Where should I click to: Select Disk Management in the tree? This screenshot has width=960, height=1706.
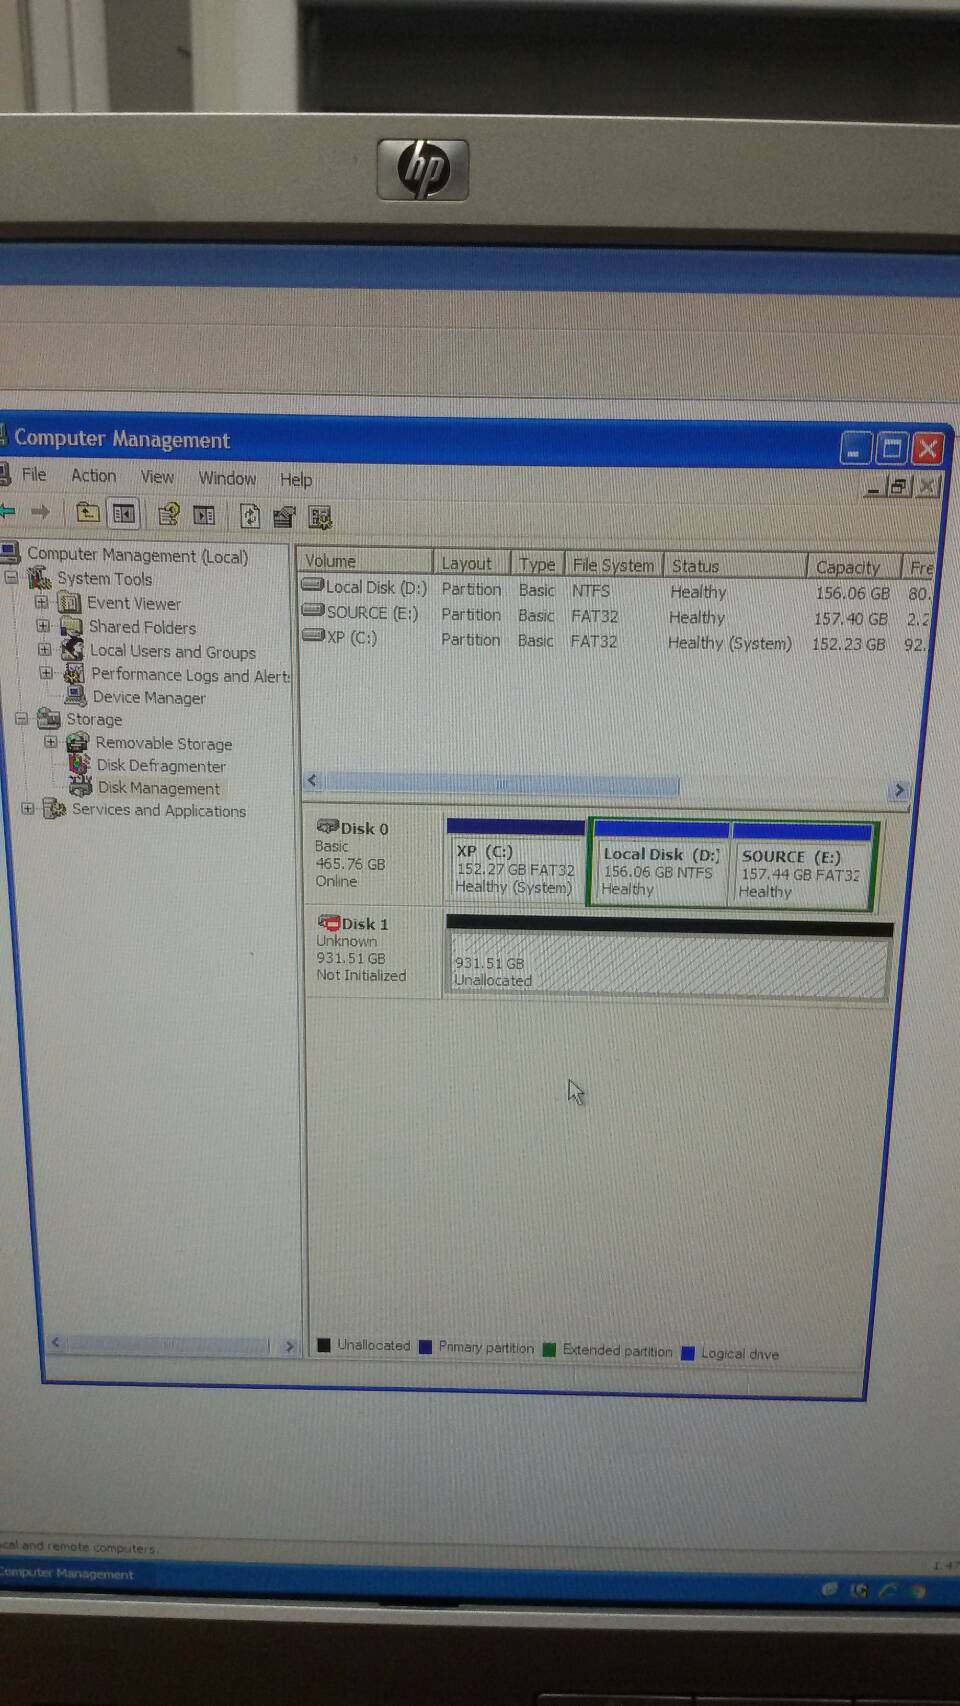click(x=159, y=788)
